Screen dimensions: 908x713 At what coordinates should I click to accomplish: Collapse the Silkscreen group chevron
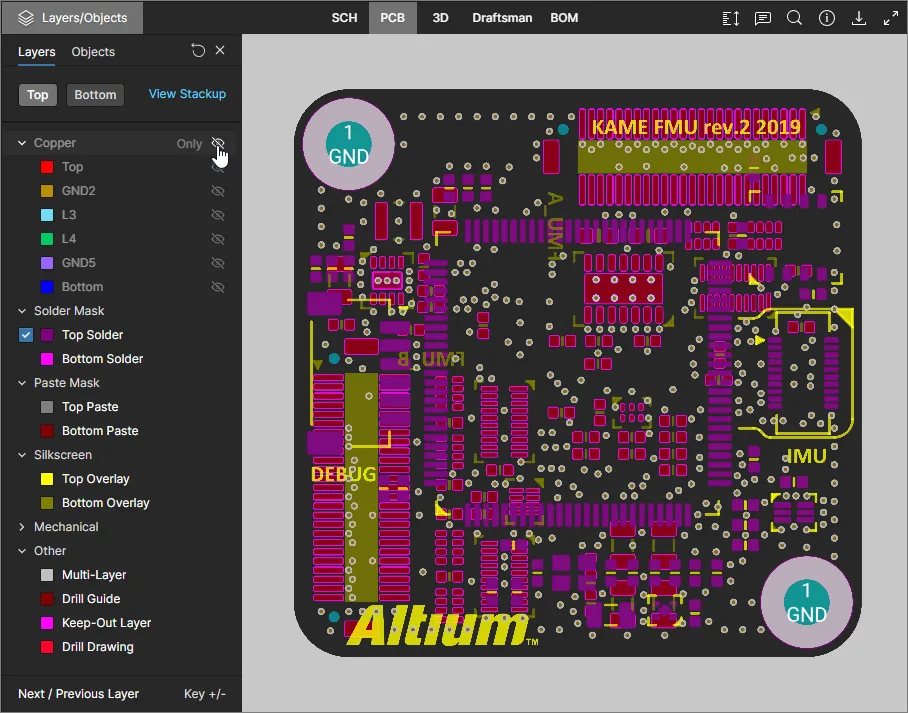tap(22, 455)
